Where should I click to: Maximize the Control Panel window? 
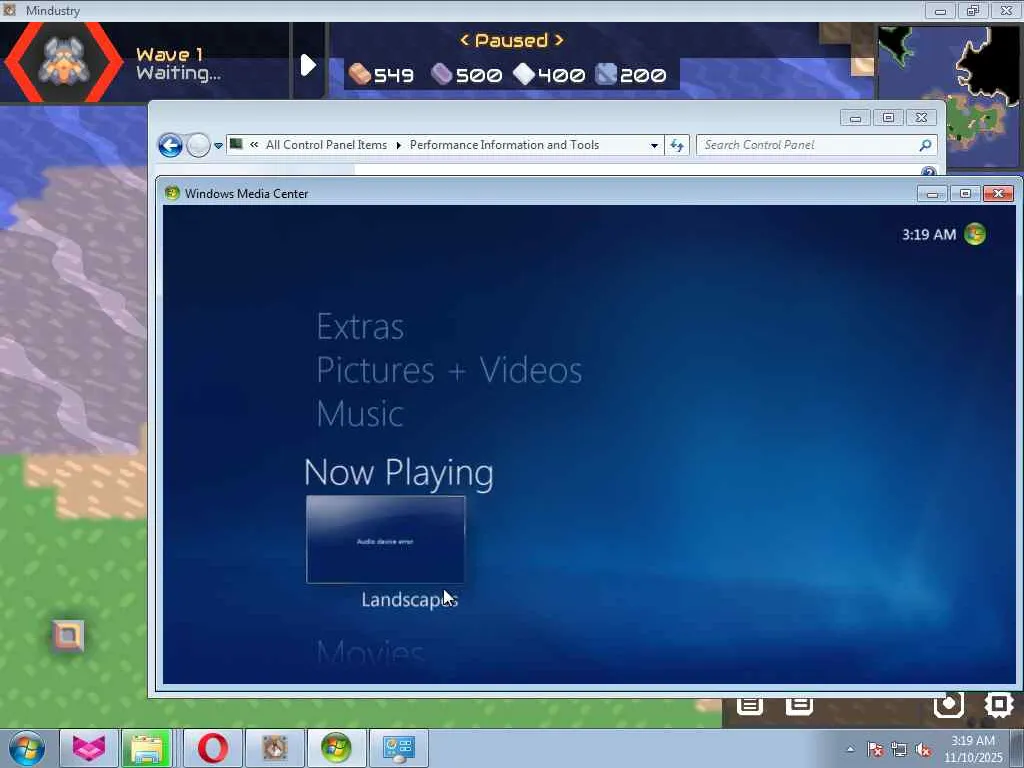pyautogui.click(x=888, y=118)
